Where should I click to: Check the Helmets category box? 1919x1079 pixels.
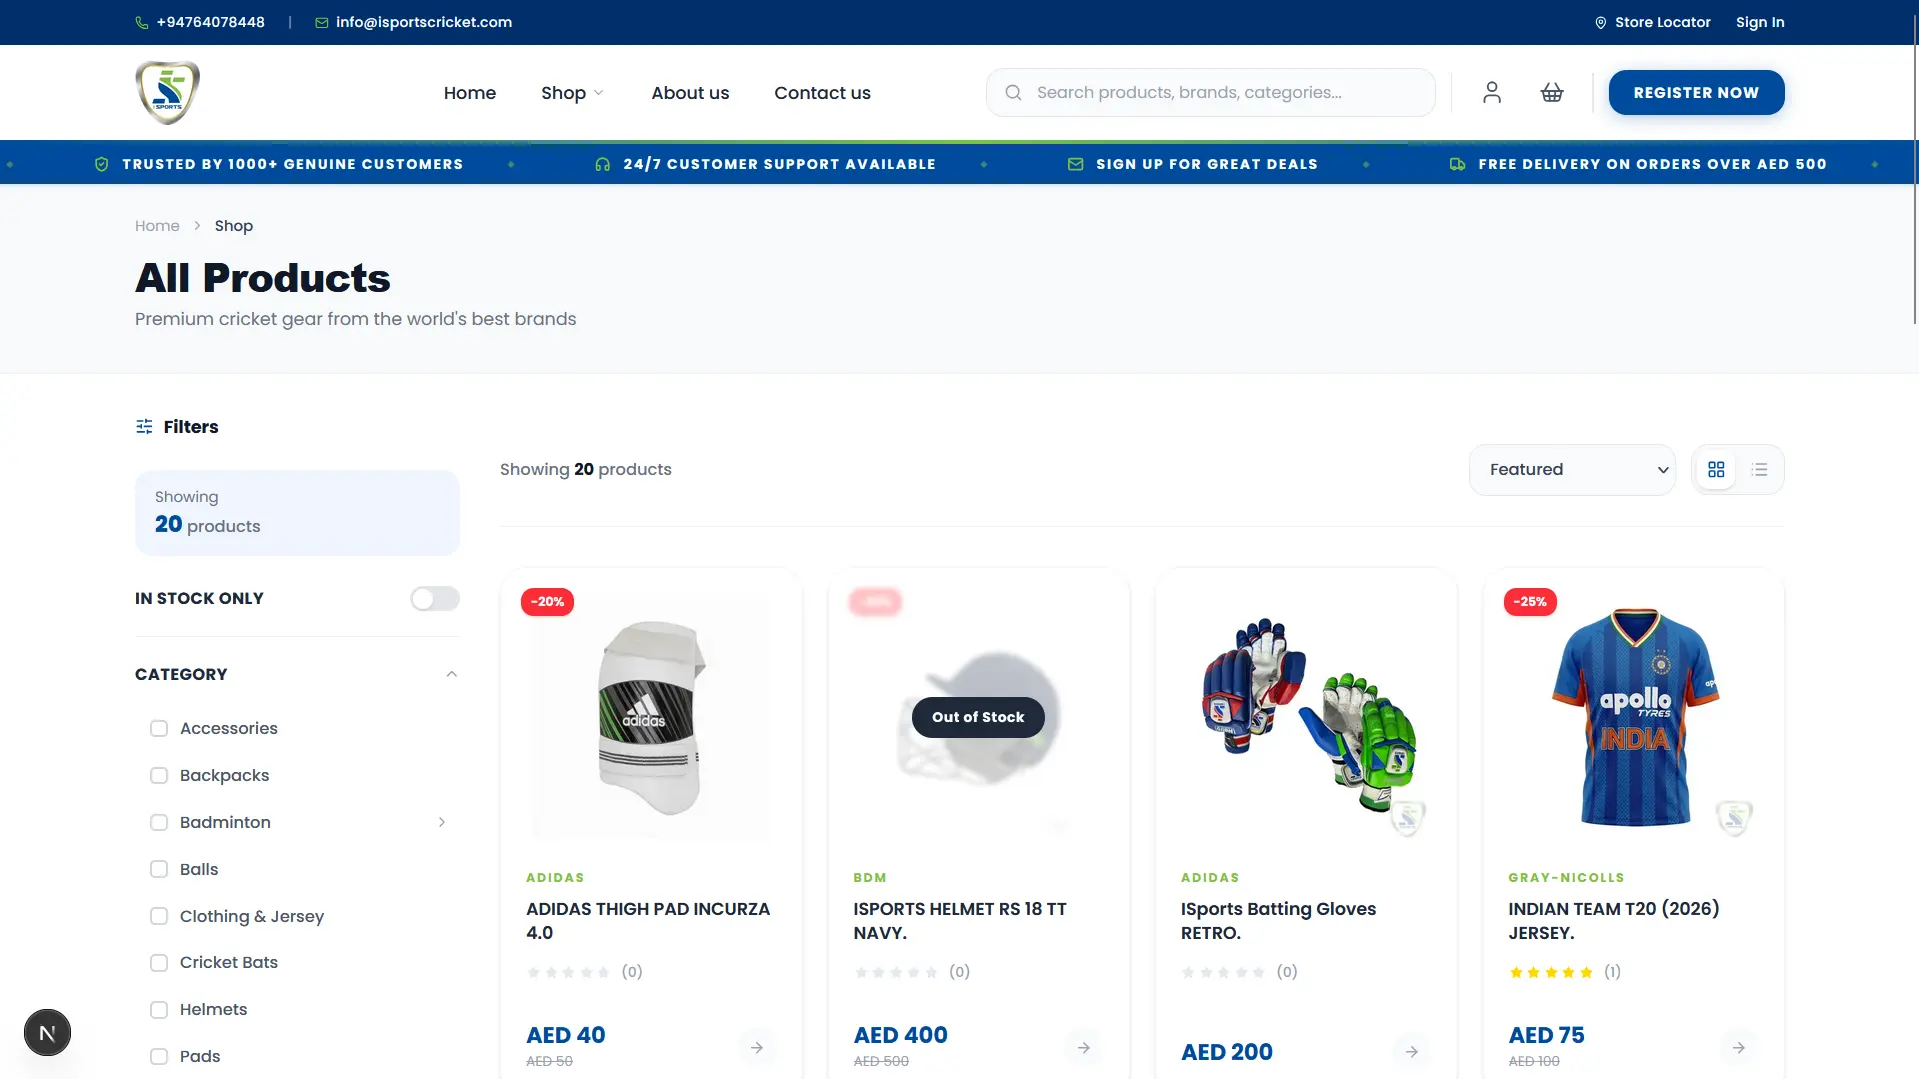pyautogui.click(x=159, y=1009)
